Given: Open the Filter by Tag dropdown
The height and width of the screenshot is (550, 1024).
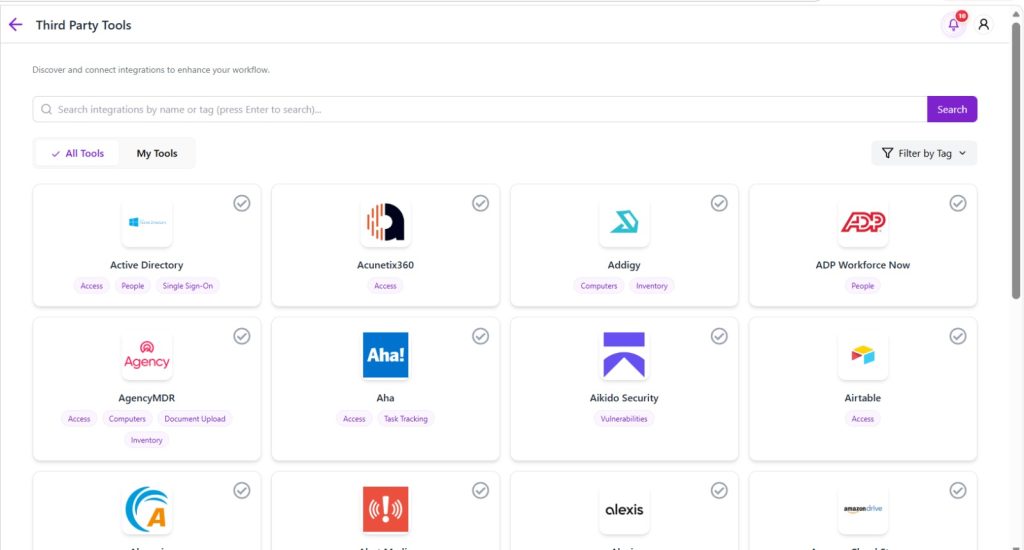Looking at the screenshot, I should [x=924, y=153].
